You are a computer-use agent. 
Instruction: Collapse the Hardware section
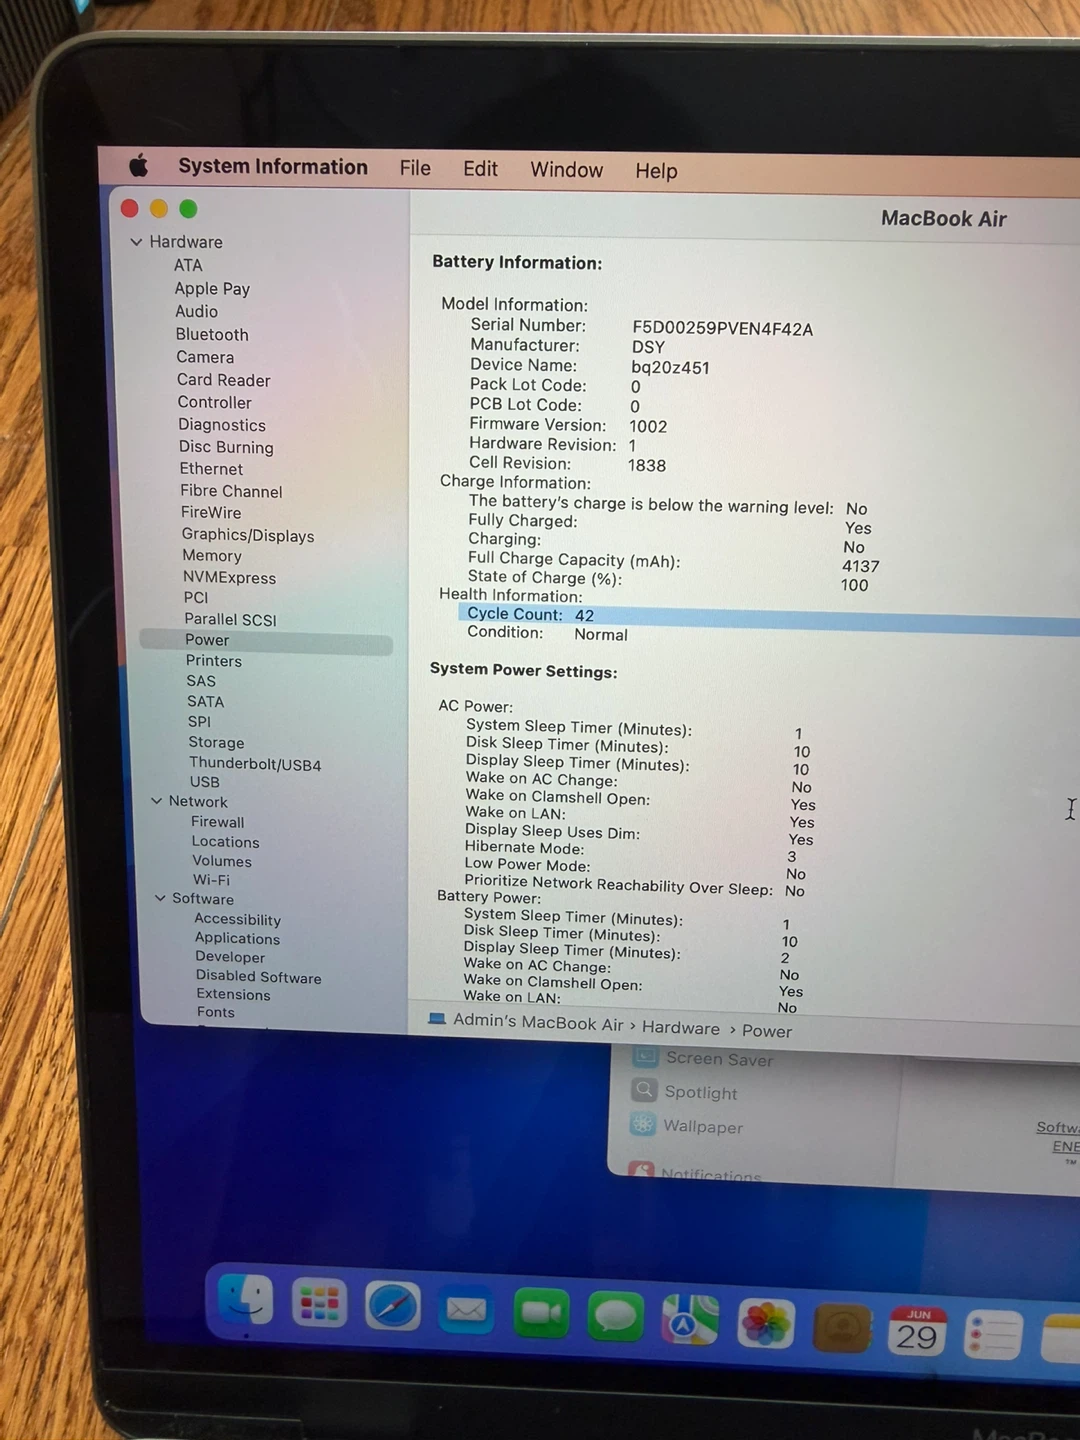pos(136,241)
